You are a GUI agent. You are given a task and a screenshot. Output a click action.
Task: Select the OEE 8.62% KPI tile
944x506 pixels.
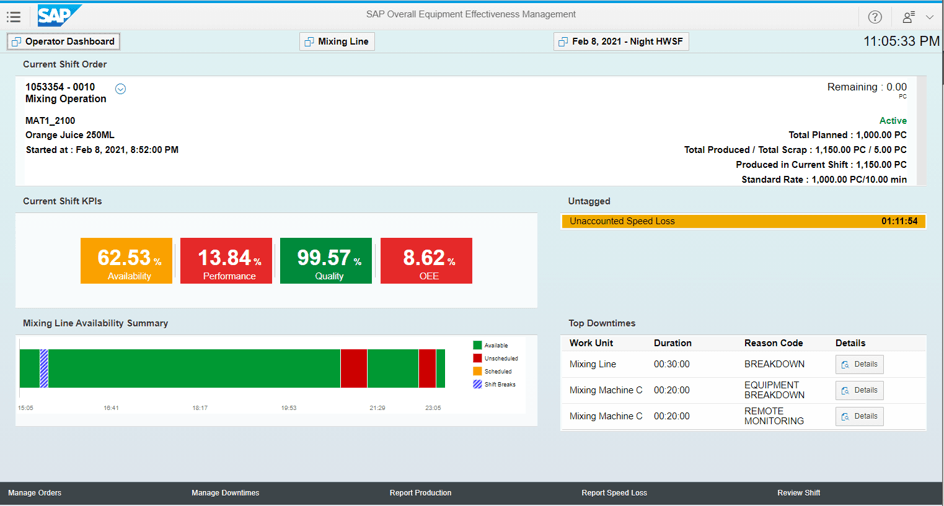[426, 261]
